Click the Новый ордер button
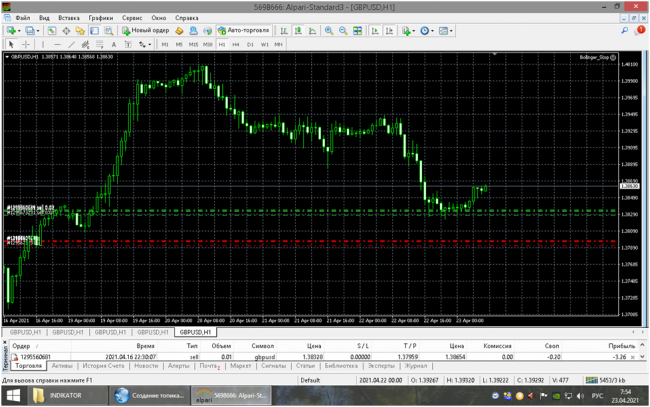 tap(147, 31)
